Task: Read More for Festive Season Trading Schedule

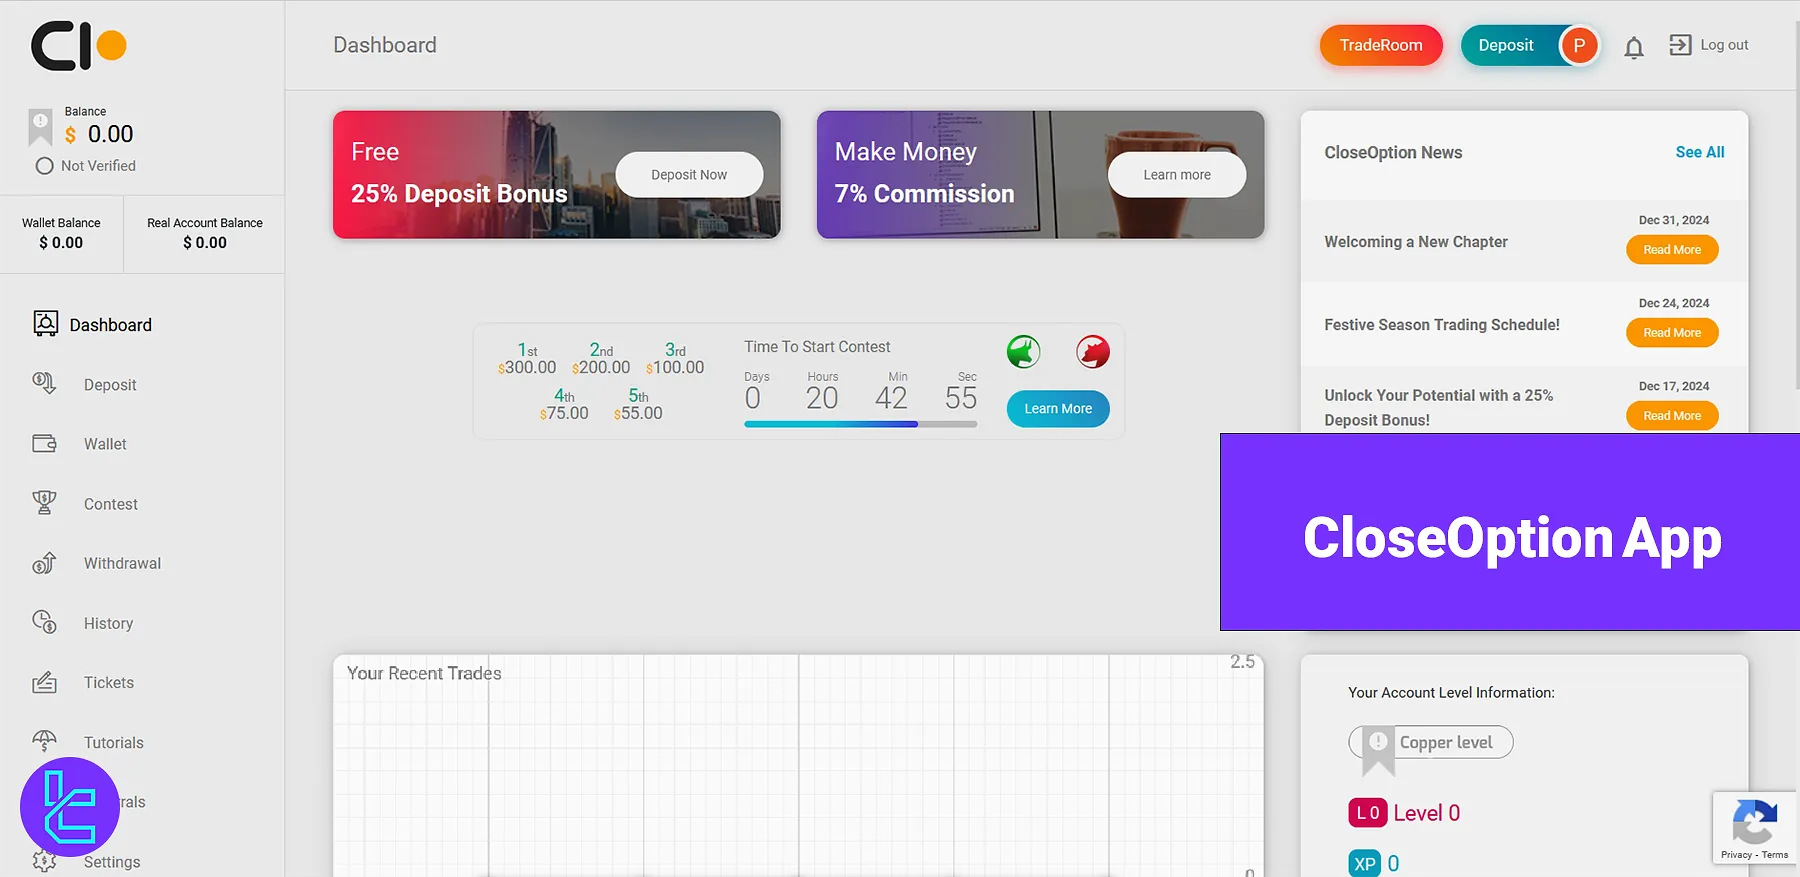Action: 1672,333
